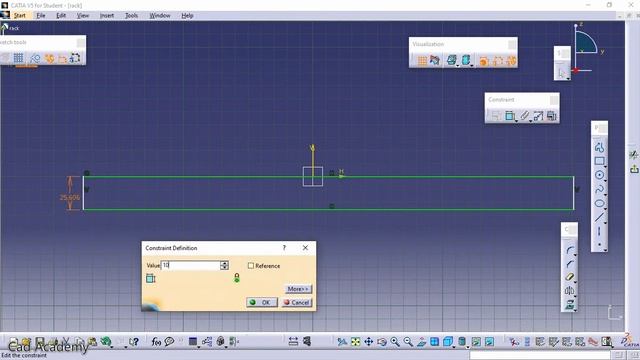This screenshot has height=360, width=640.
Task: Expand the Rectangle tool dropdown arrow
Action: tap(605, 167)
